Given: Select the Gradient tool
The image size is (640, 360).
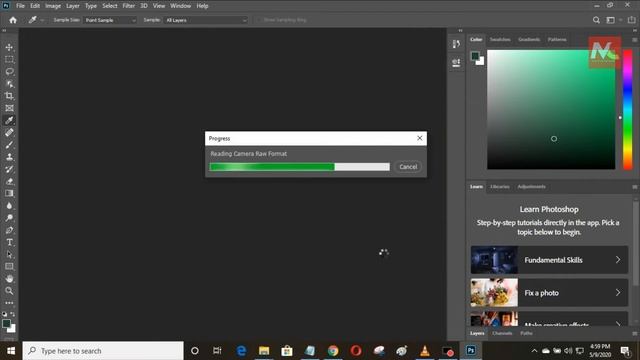Looking at the screenshot, I should (x=9, y=193).
